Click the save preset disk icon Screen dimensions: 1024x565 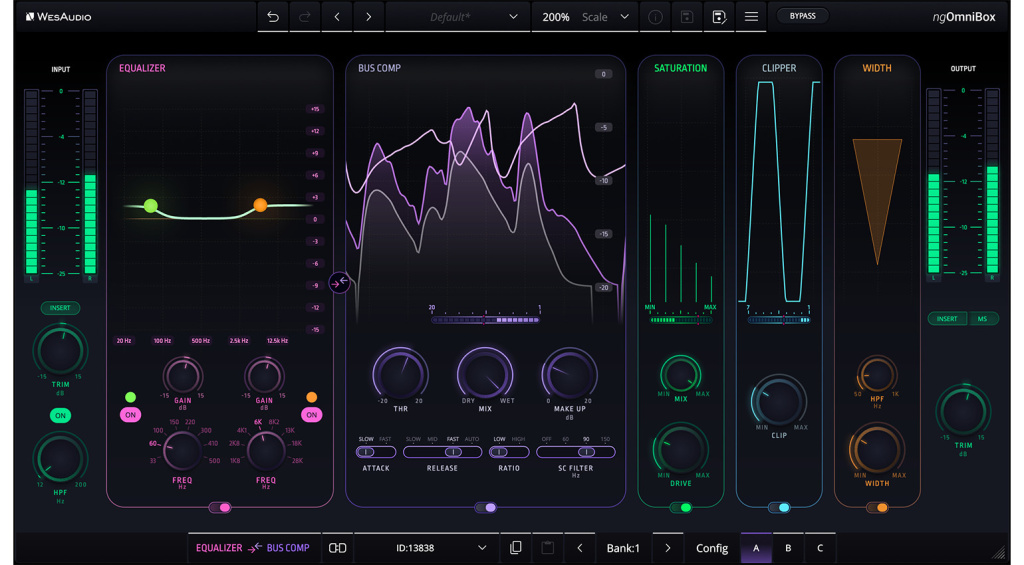click(x=686, y=17)
